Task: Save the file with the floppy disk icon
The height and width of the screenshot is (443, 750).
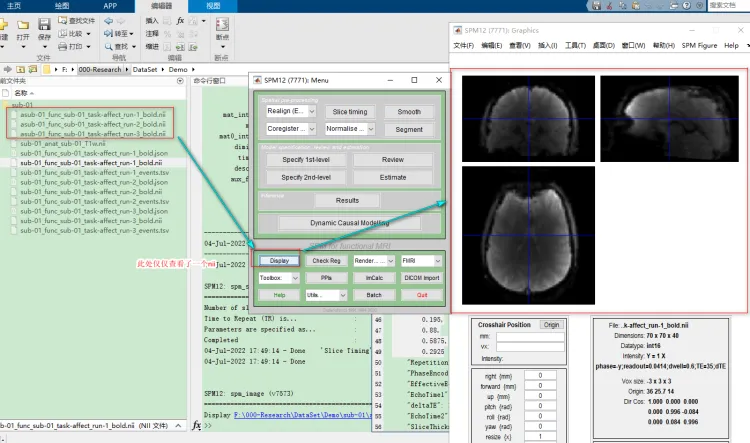Action: (44, 24)
